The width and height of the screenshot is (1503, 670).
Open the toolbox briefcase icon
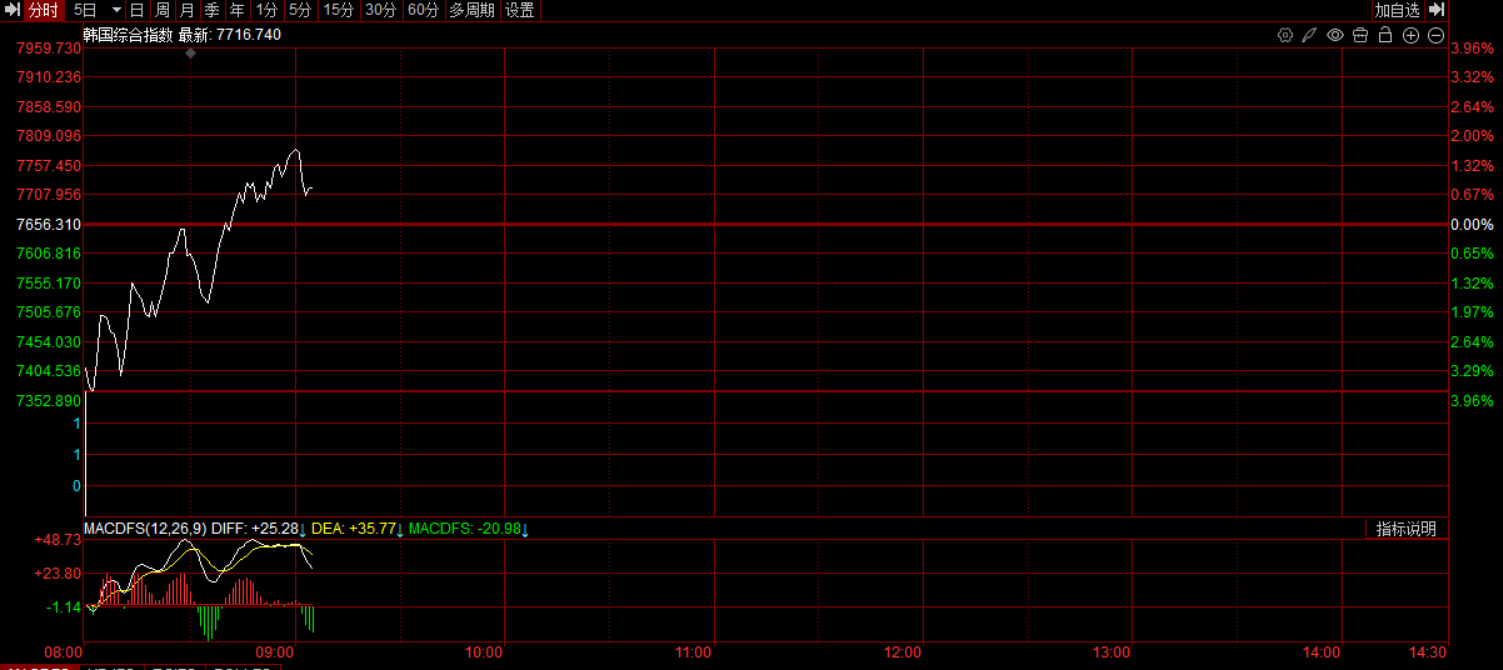[x=1360, y=35]
